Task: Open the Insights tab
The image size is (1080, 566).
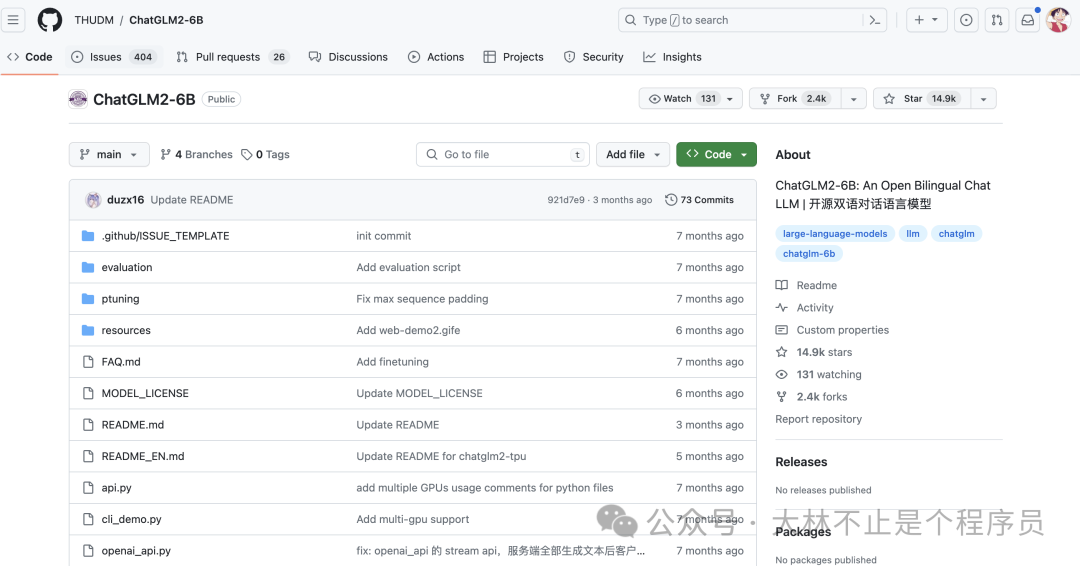Action: 672,57
